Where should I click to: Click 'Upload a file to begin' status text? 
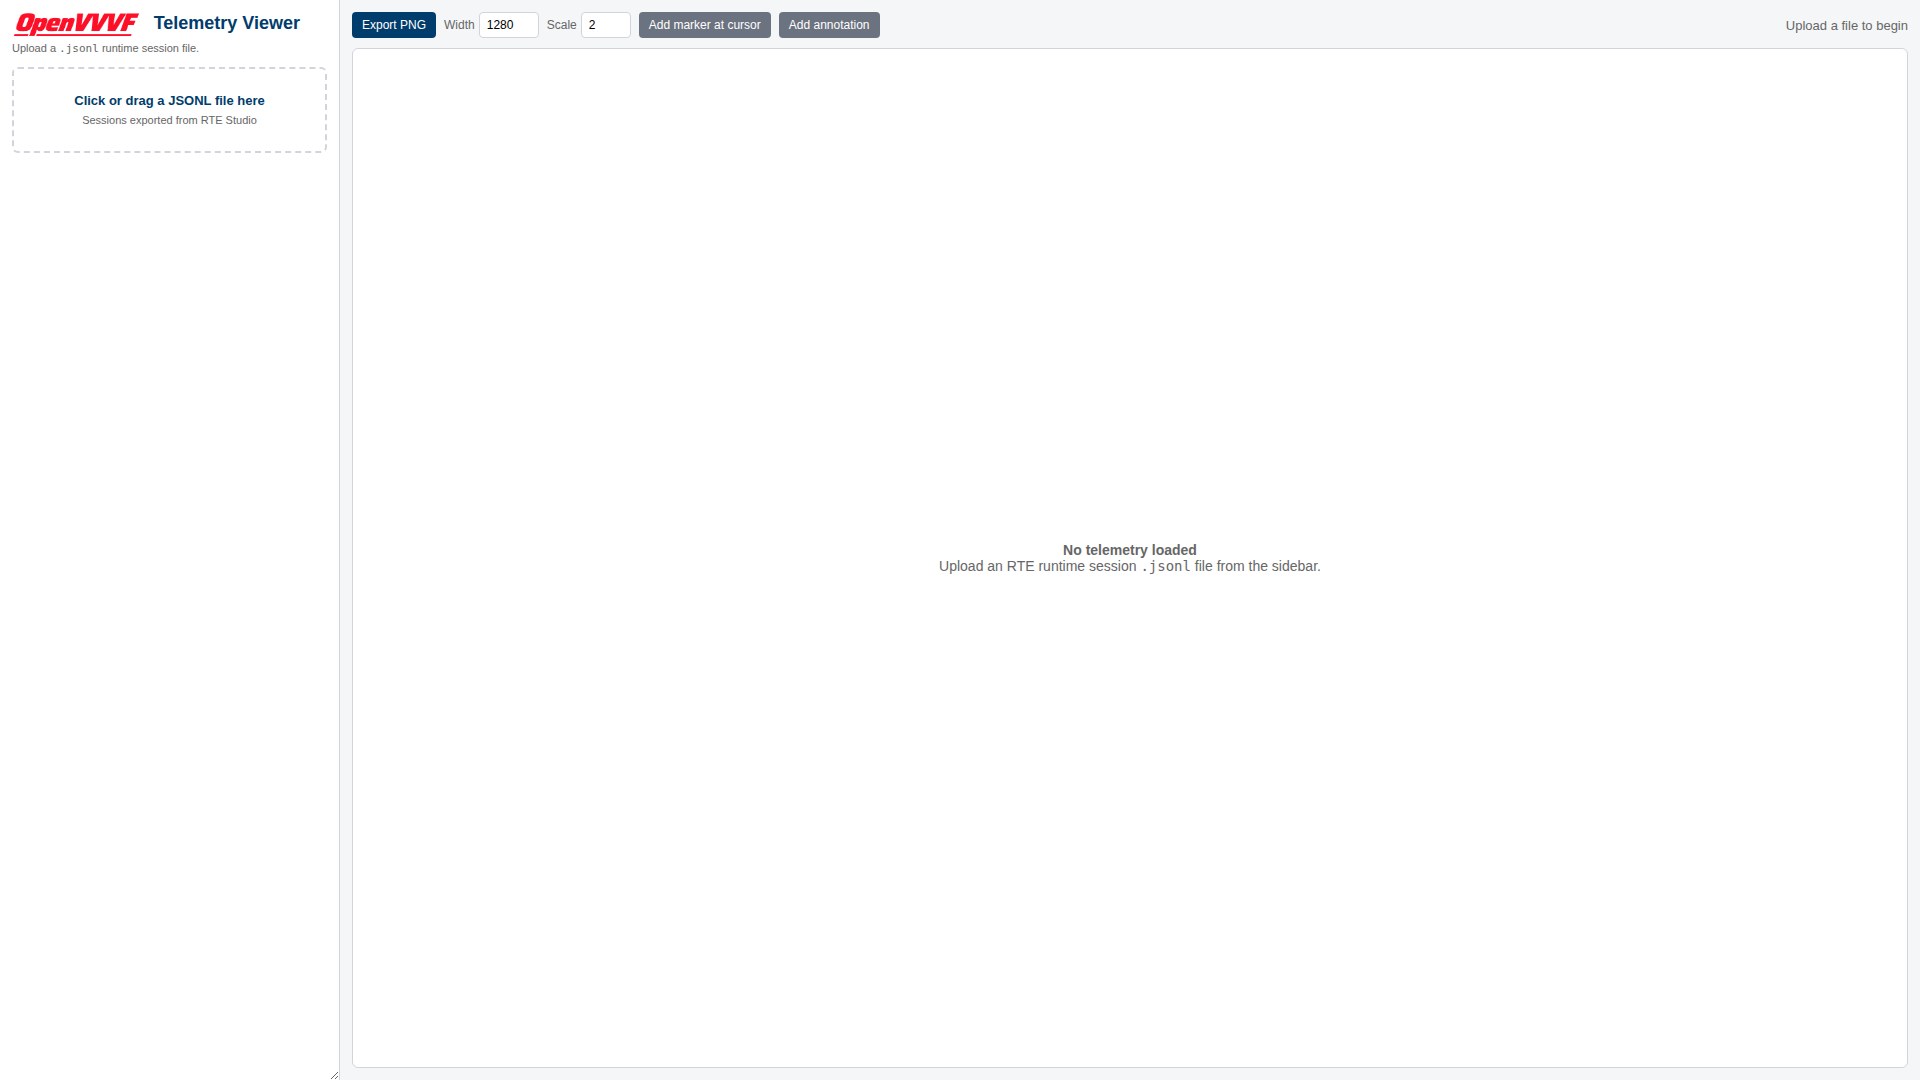point(1846,26)
